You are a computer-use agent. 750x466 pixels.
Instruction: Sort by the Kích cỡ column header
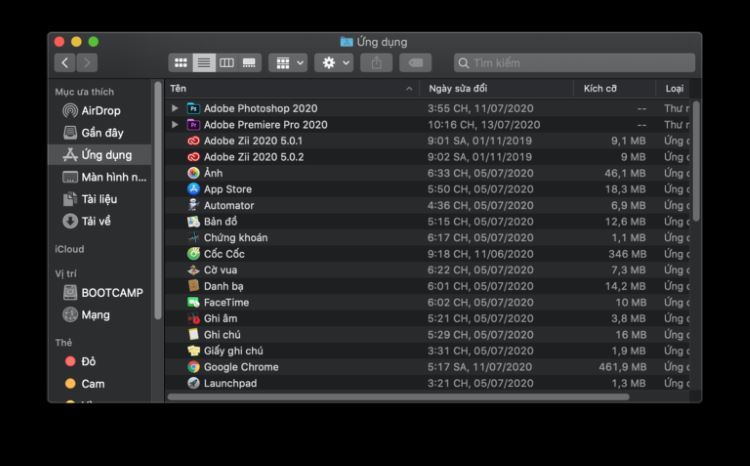click(x=614, y=89)
